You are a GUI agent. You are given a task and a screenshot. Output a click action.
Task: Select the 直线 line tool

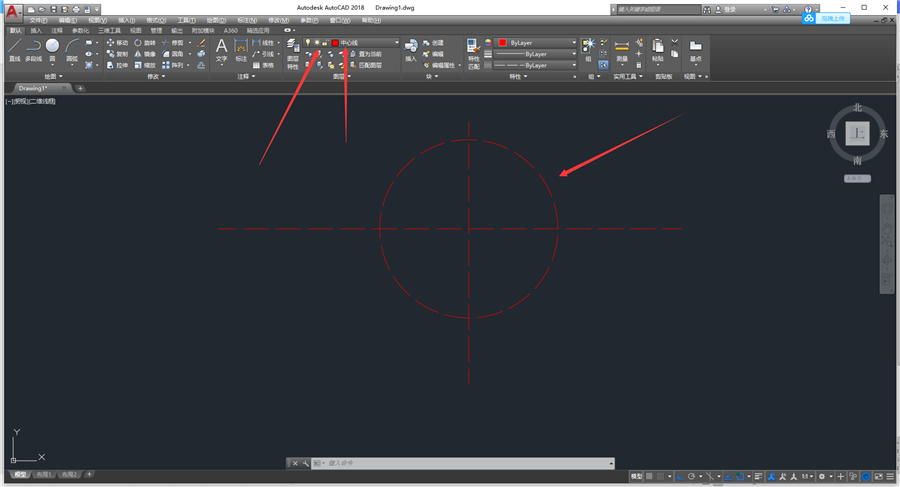(x=15, y=50)
